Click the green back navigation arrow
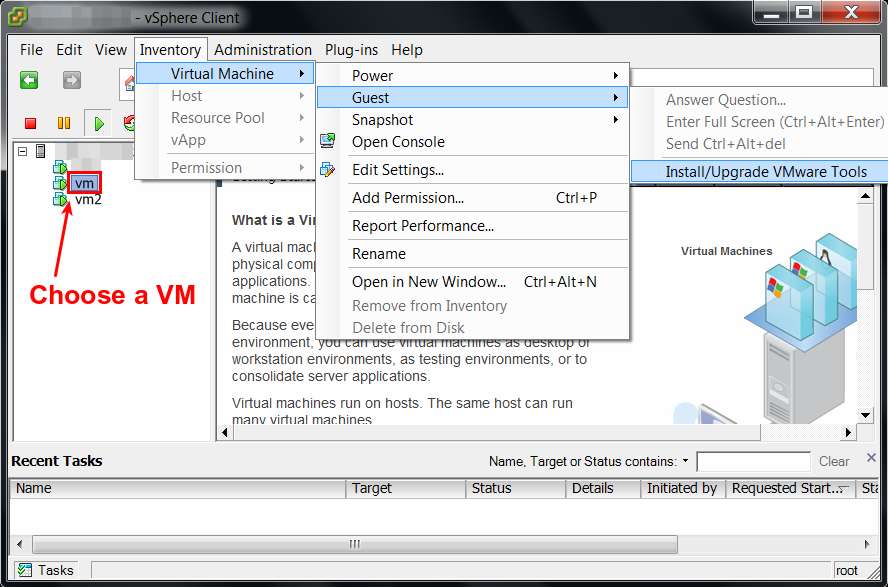Screen dimensions: 888x587 click(x=29, y=80)
